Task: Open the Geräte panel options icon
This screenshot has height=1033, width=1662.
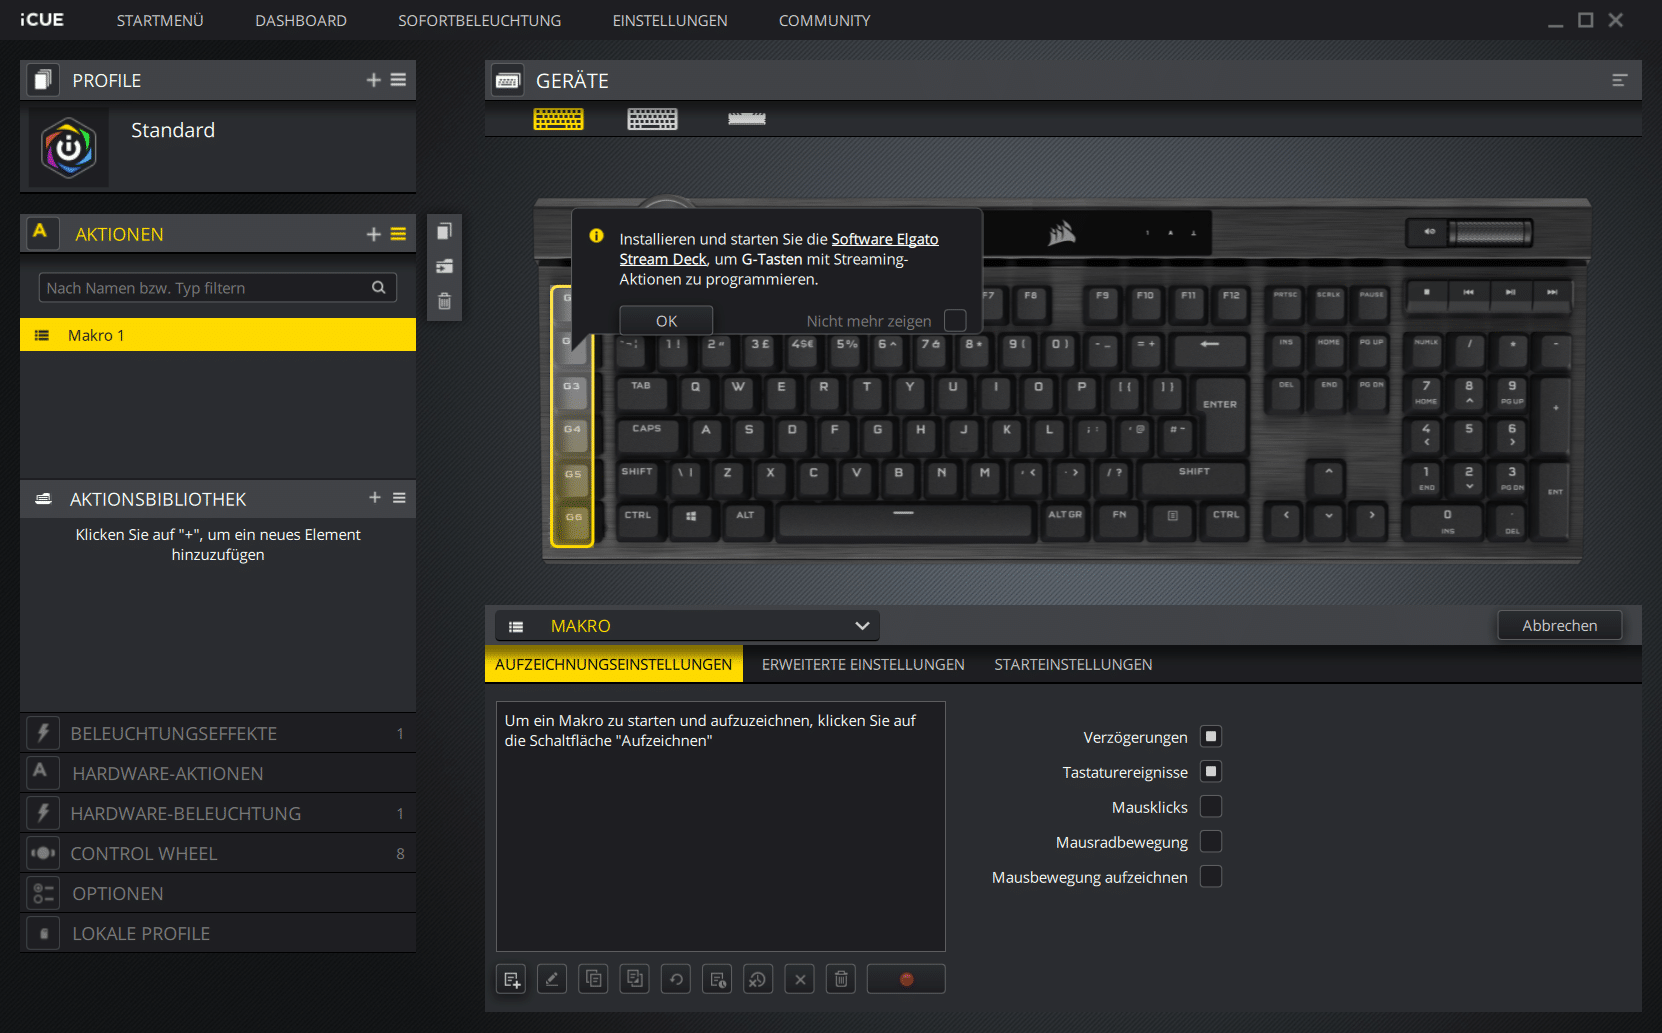Action: [1620, 80]
